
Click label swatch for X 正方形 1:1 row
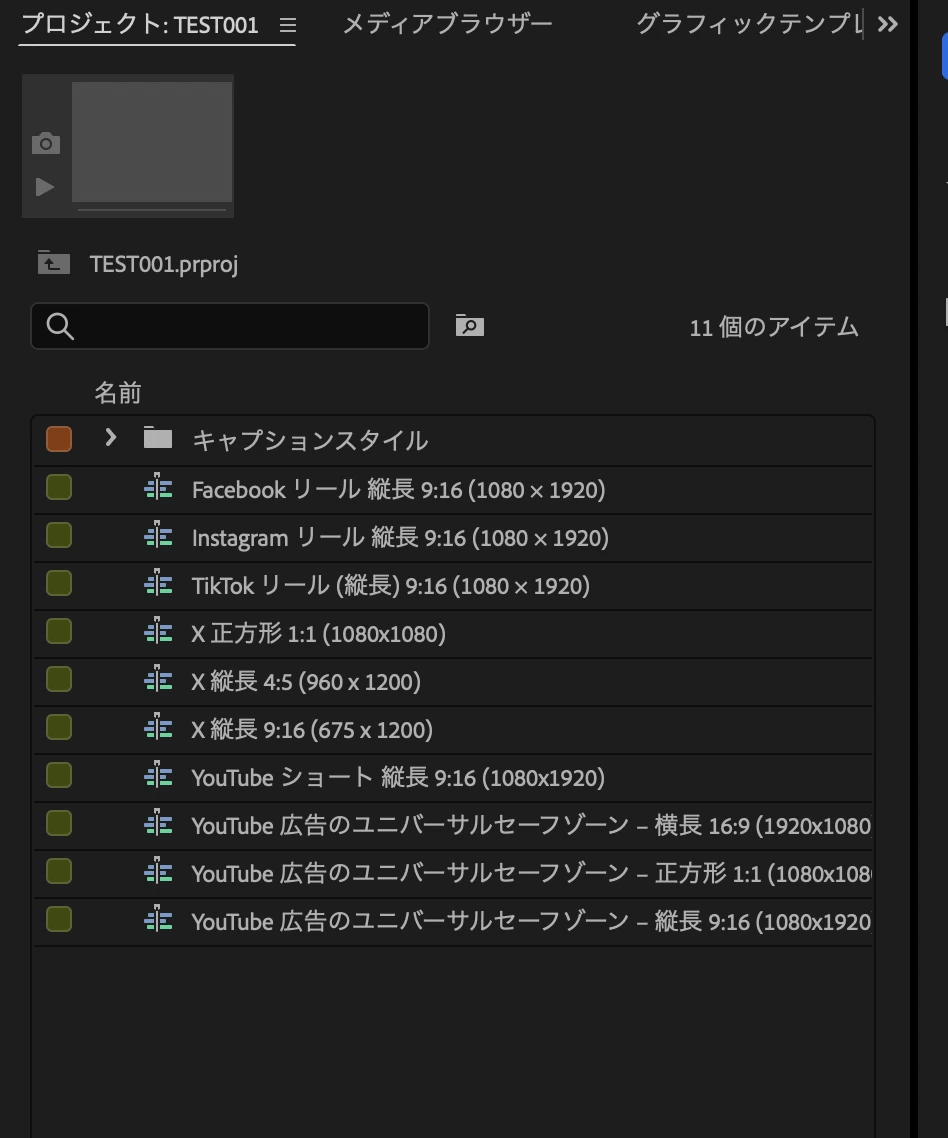coord(59,631)
